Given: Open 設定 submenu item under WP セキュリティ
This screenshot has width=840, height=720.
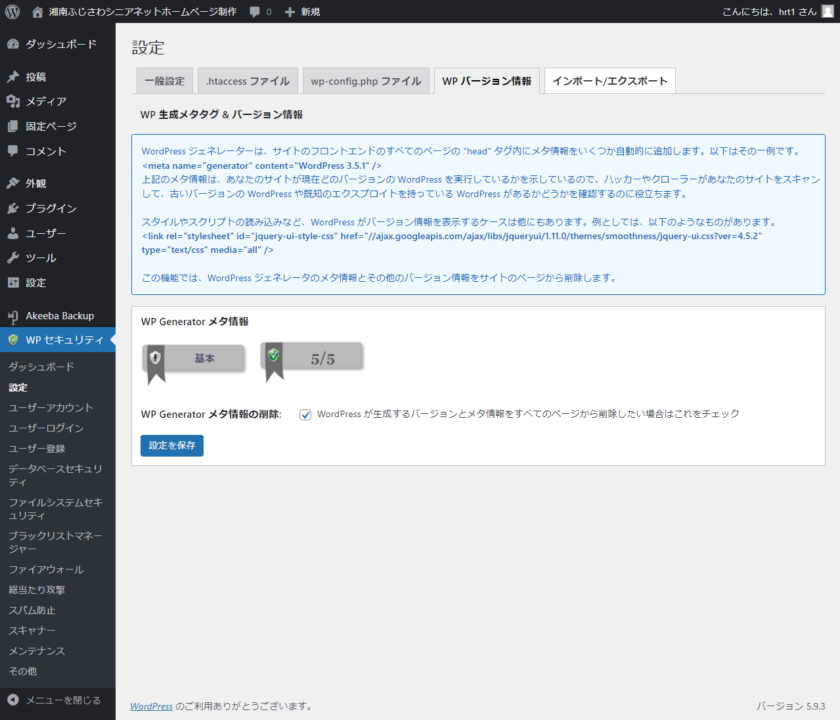Looking at the screenshot, I should click(x=18, y=387).
